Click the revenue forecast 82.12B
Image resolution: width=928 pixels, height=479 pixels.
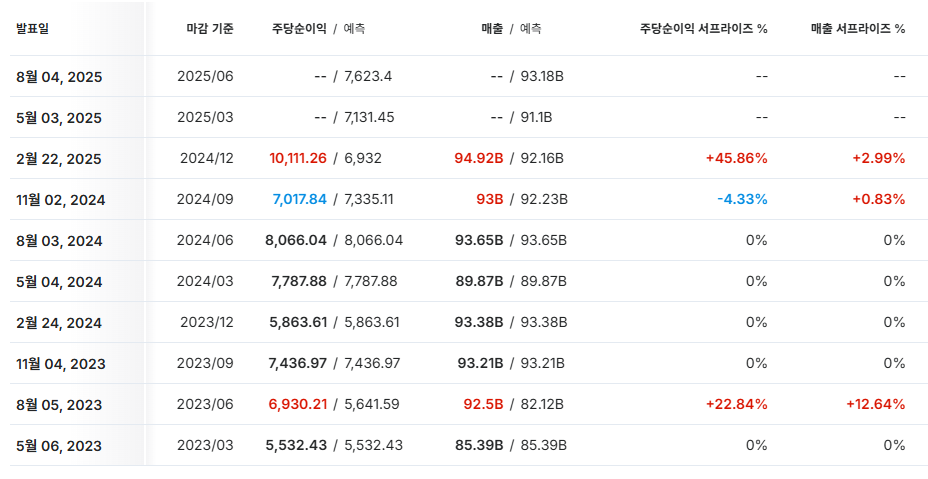point(542,404)
